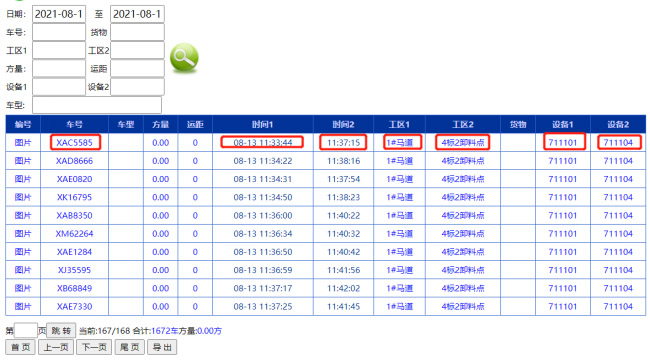Viewport: 650px width, 364px height.
Task: Click vehicle number XAE0820
Action: [x=75, y=179]
